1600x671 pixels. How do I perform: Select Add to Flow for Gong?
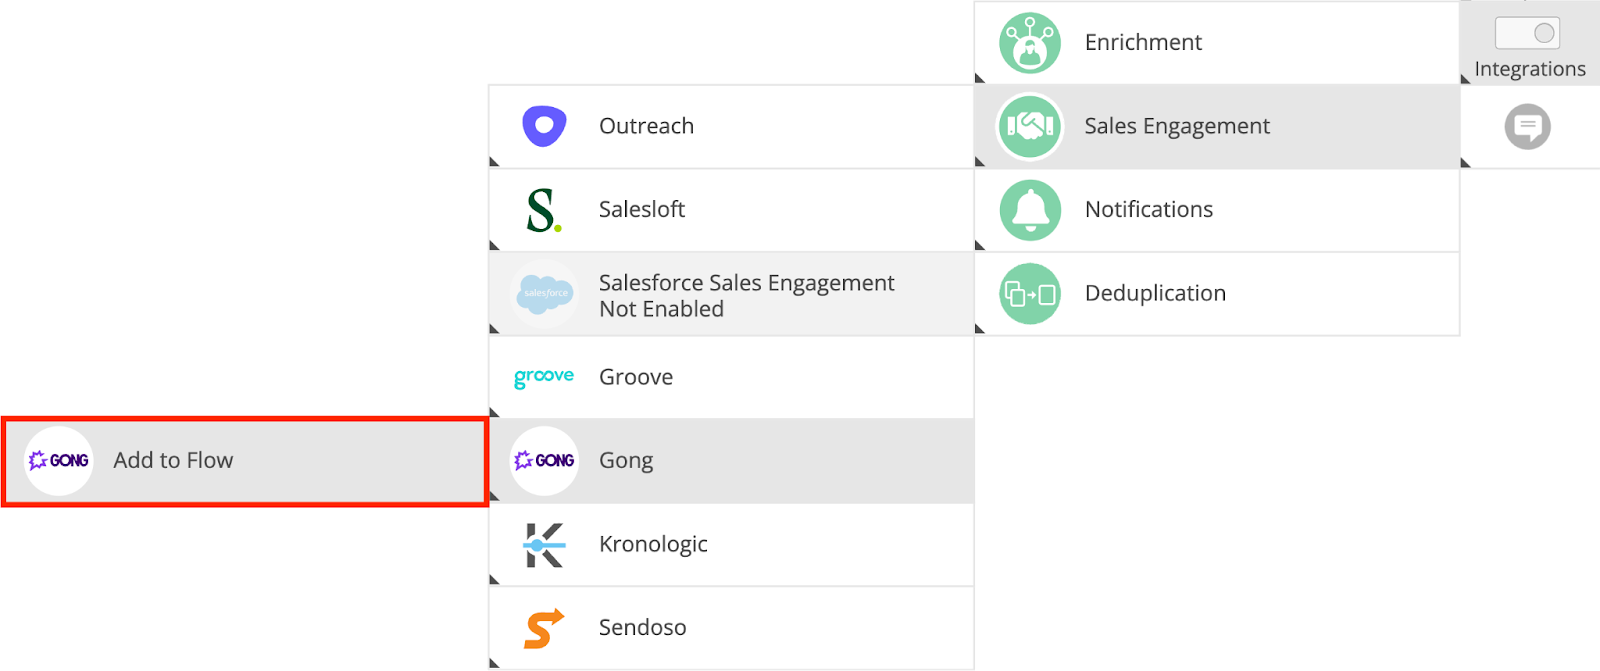click(x=245, y=462)
